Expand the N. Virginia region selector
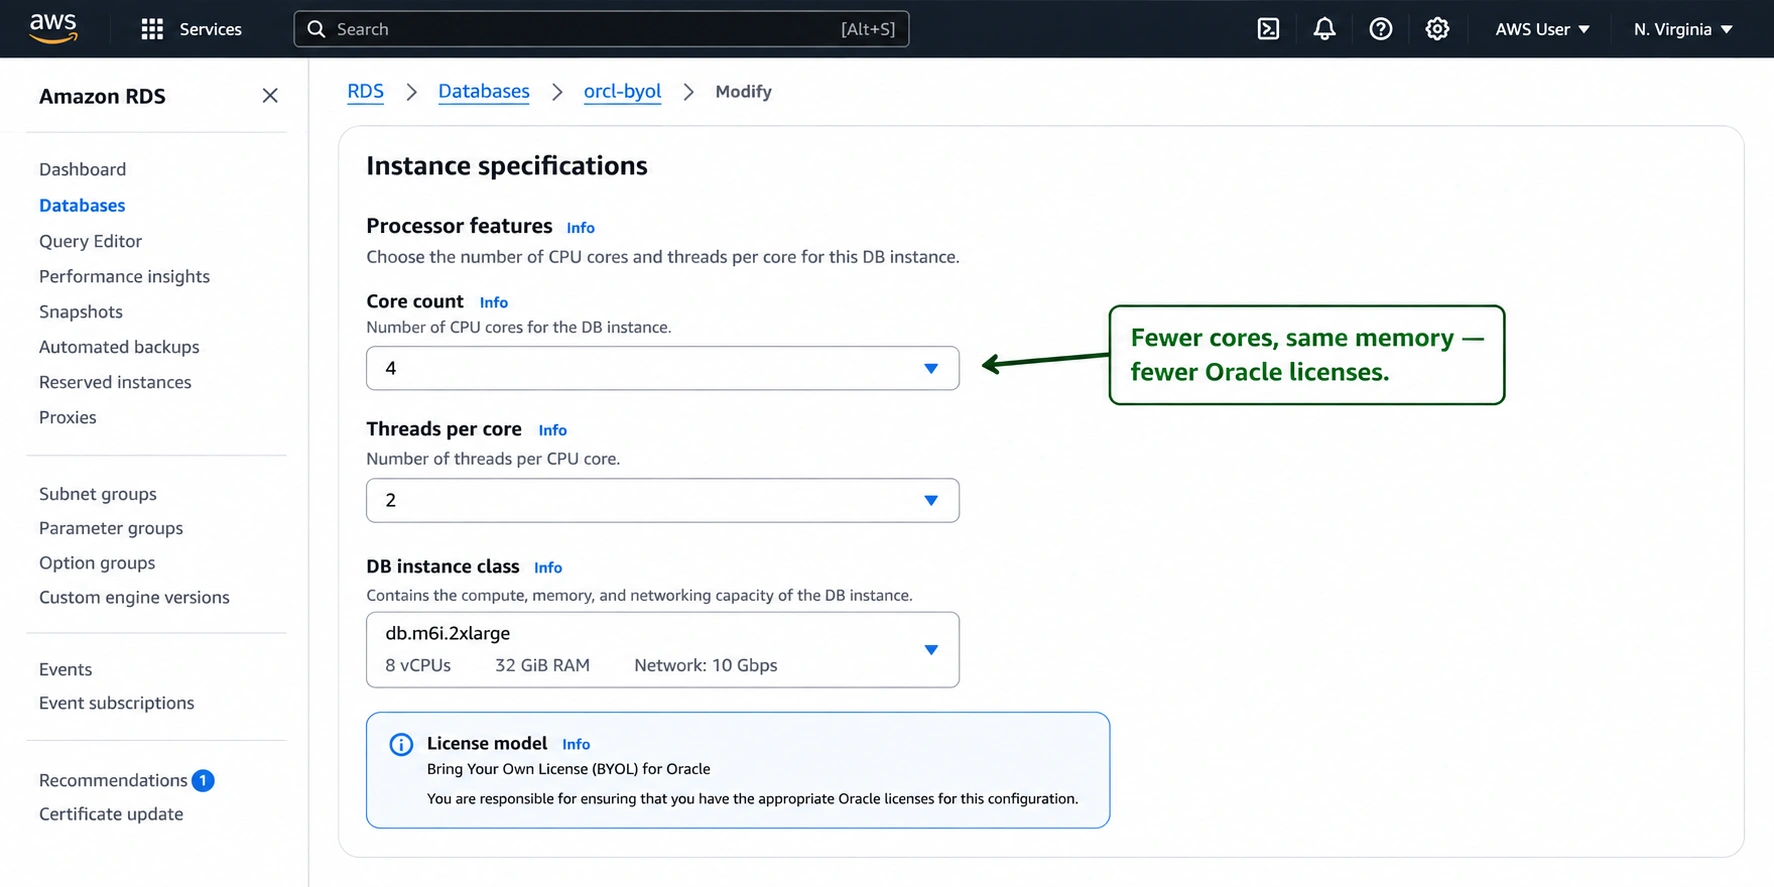 pyautogui.click(x=1683, y=29)
